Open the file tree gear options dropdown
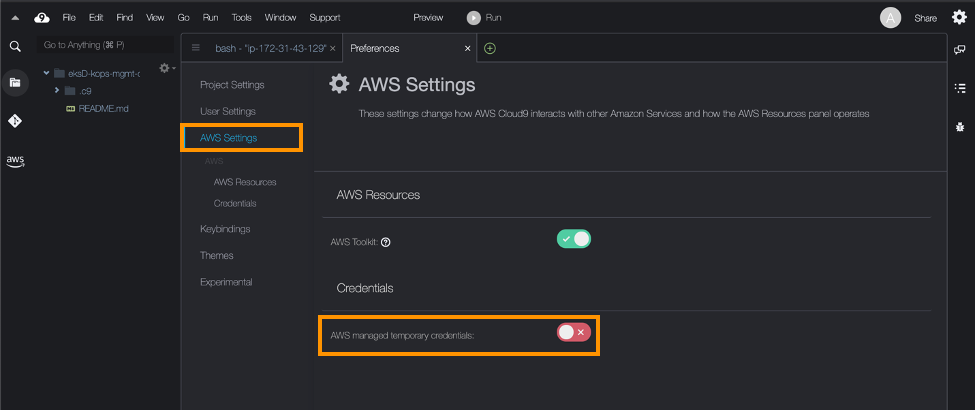 pyautogui.click(x=166, y=68)
